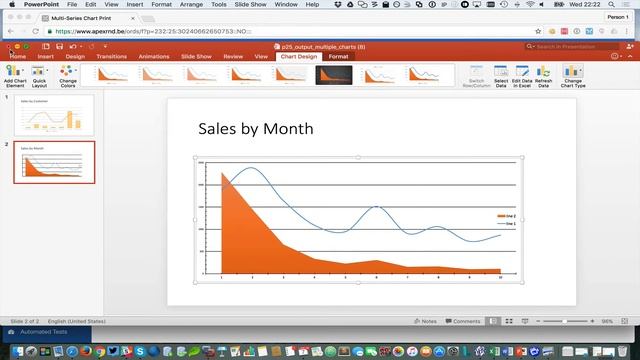Click the browser reload icon
The image size is (640, 360).
(36, 31)
